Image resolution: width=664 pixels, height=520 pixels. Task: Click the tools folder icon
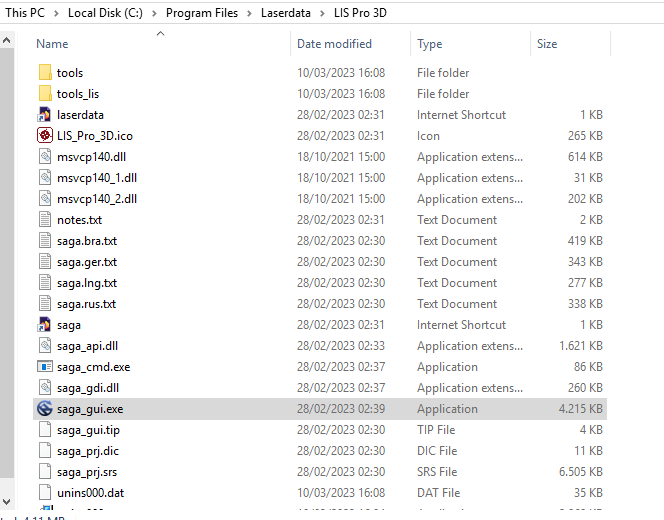pos(44,73)
